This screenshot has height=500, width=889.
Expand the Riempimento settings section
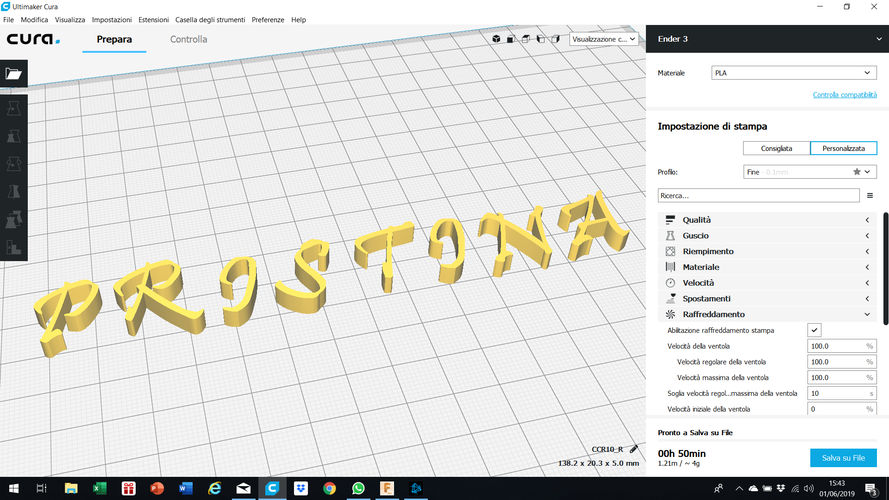[x=767, y=251]
